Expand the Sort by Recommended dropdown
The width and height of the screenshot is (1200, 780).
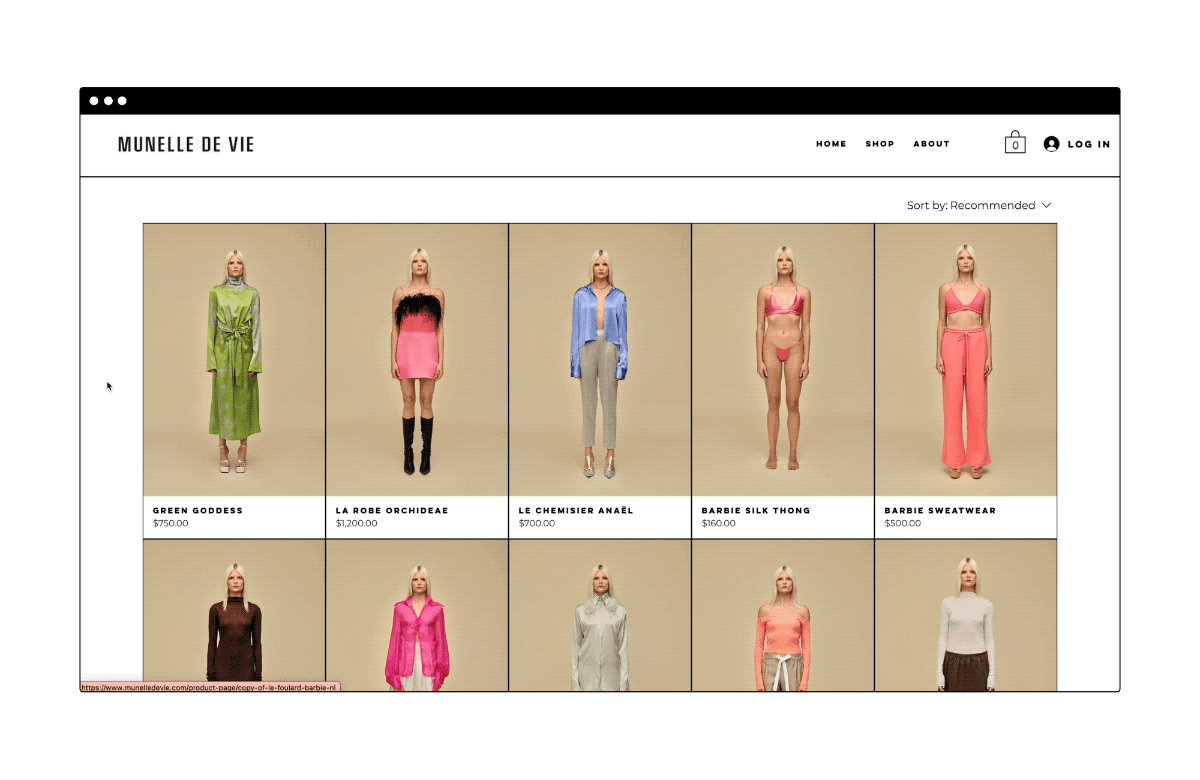pos(979,205)
